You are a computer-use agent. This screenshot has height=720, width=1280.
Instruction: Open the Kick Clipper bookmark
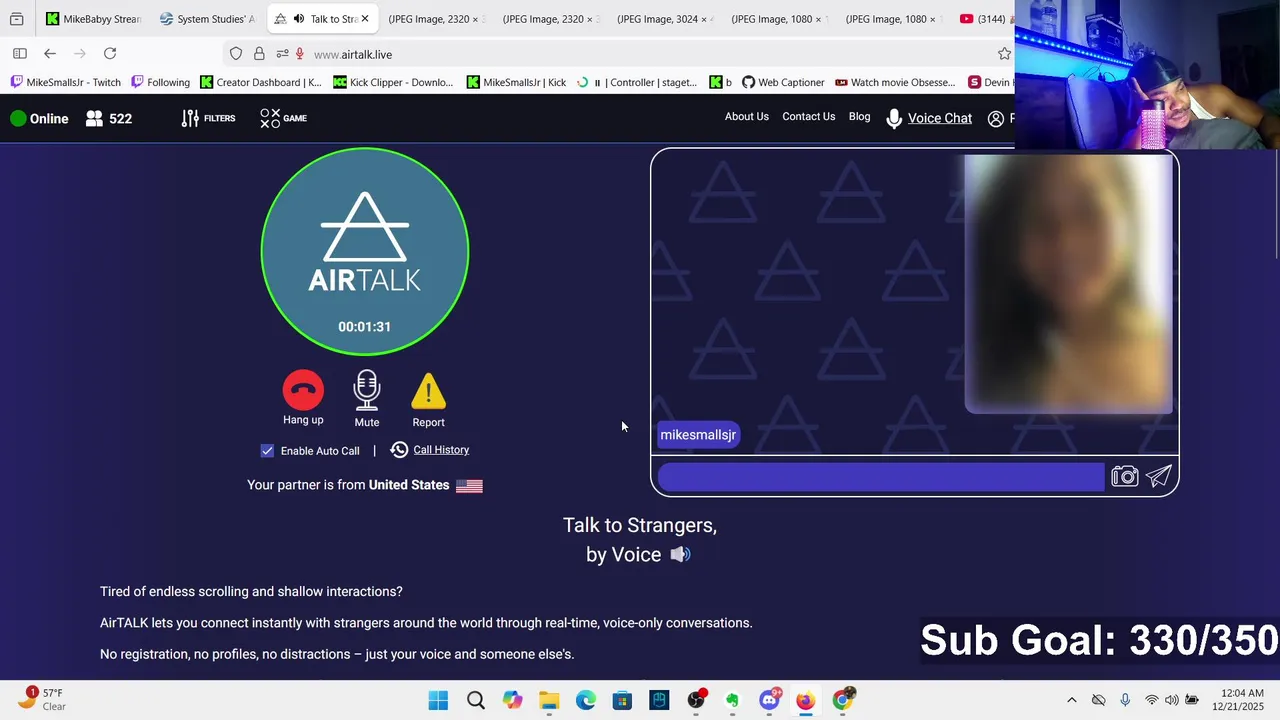pyautogui.click(x=393, y=82)
